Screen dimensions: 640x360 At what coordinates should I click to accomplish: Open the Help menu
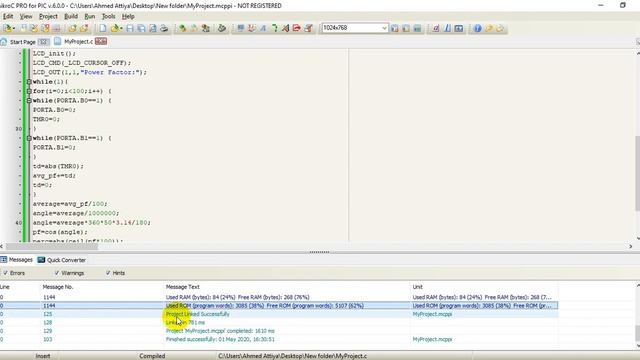[x=128, y=16]
